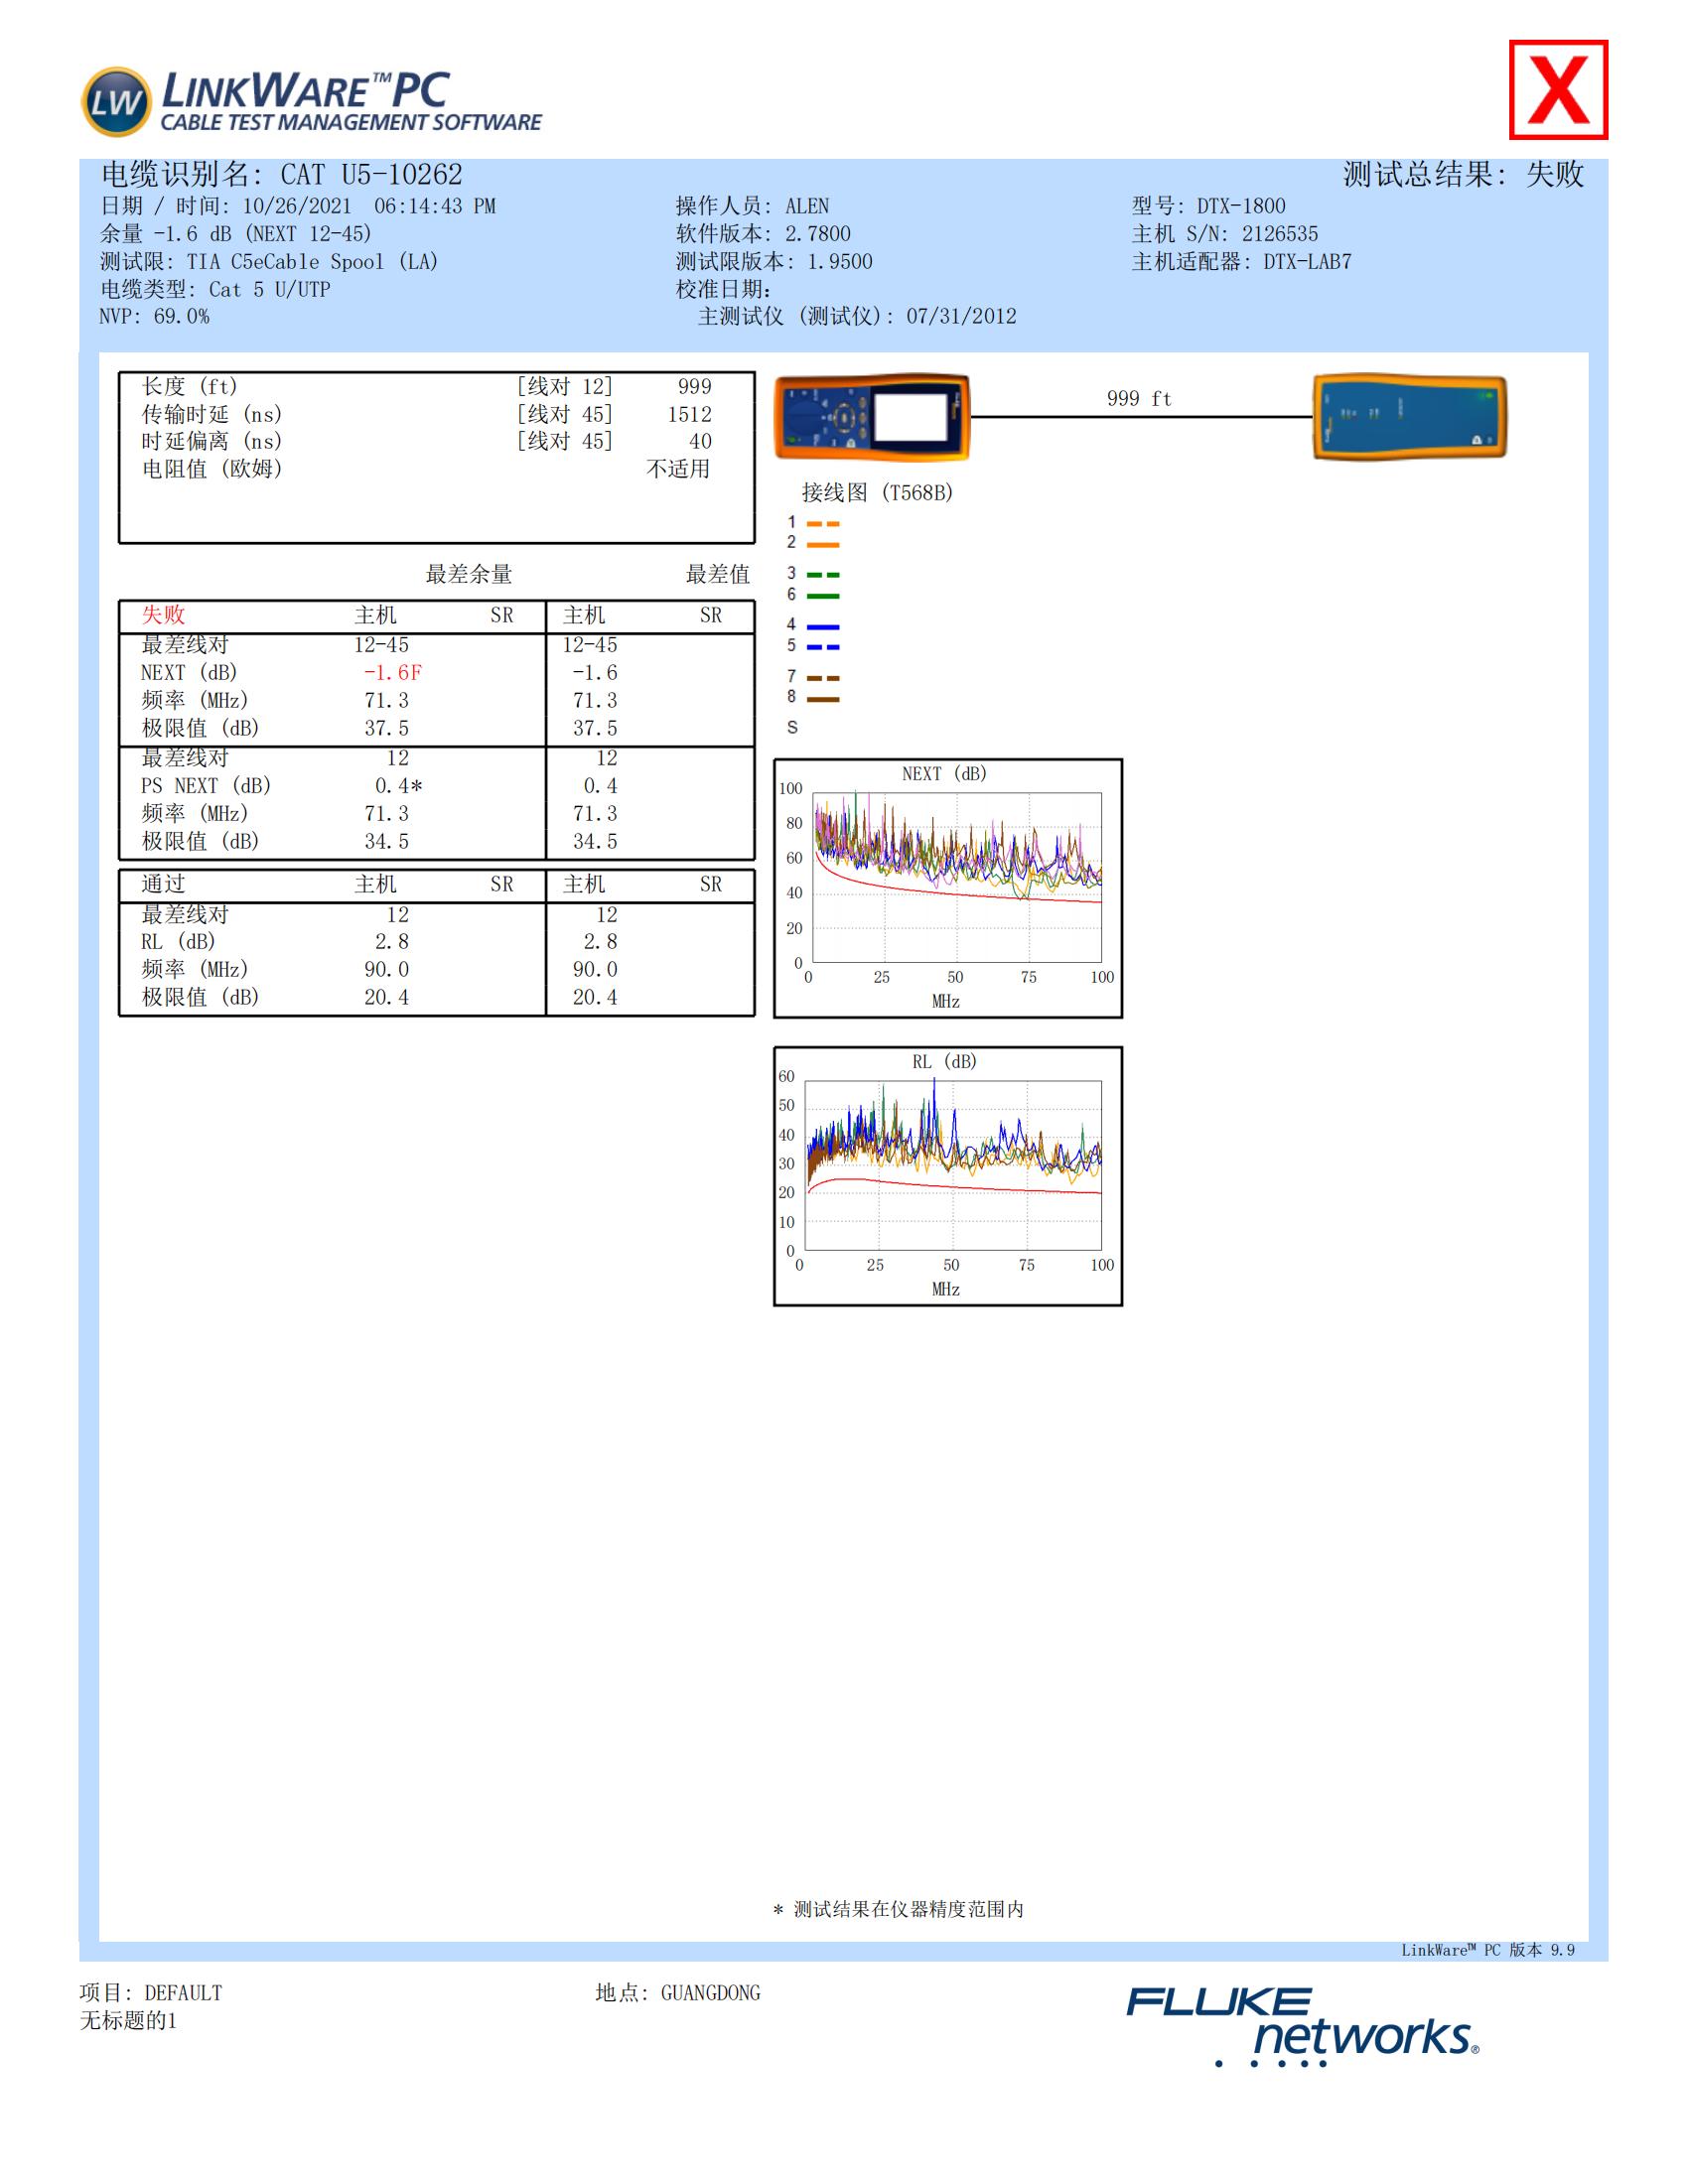Image resolution: width=1688 pixels, height=2184 pixels.
Task: Click the Fluke Networks logo
Action: [1302, 2026]
